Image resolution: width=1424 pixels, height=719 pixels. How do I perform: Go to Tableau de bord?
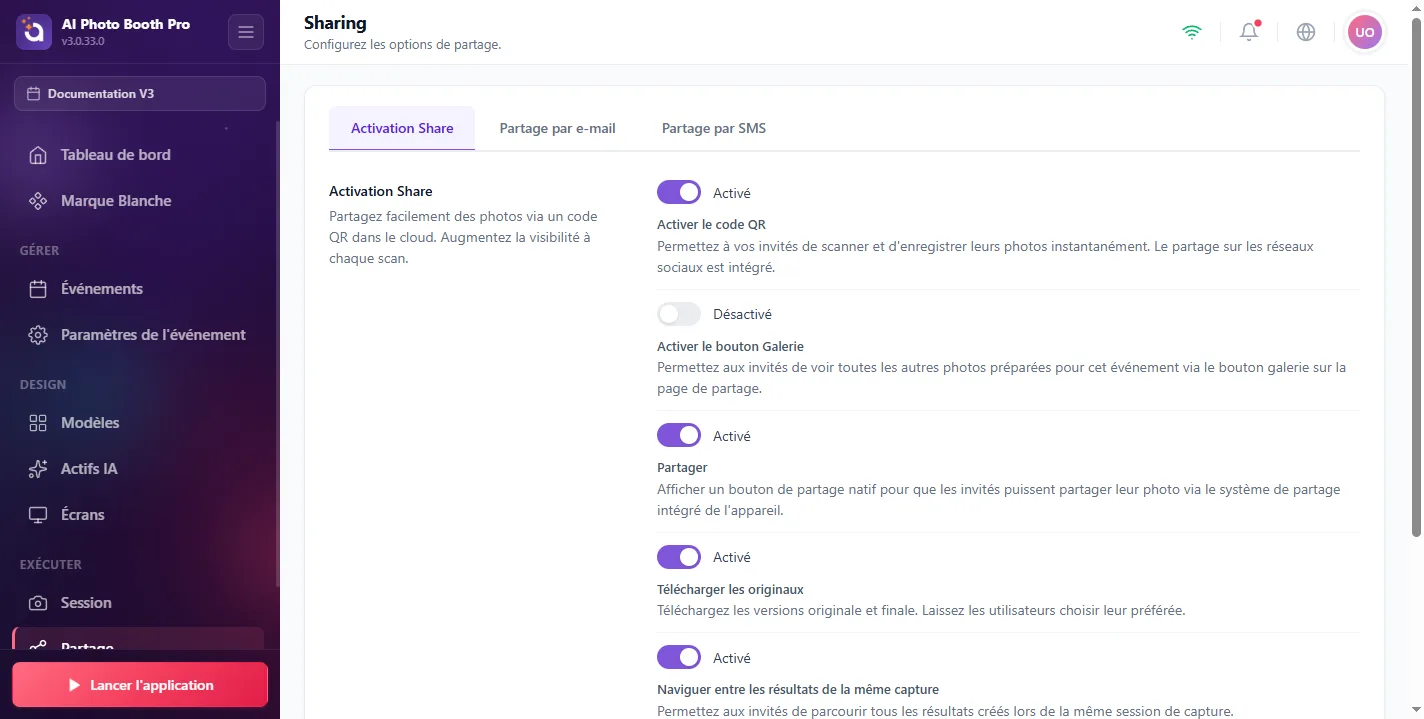[138, 155]
